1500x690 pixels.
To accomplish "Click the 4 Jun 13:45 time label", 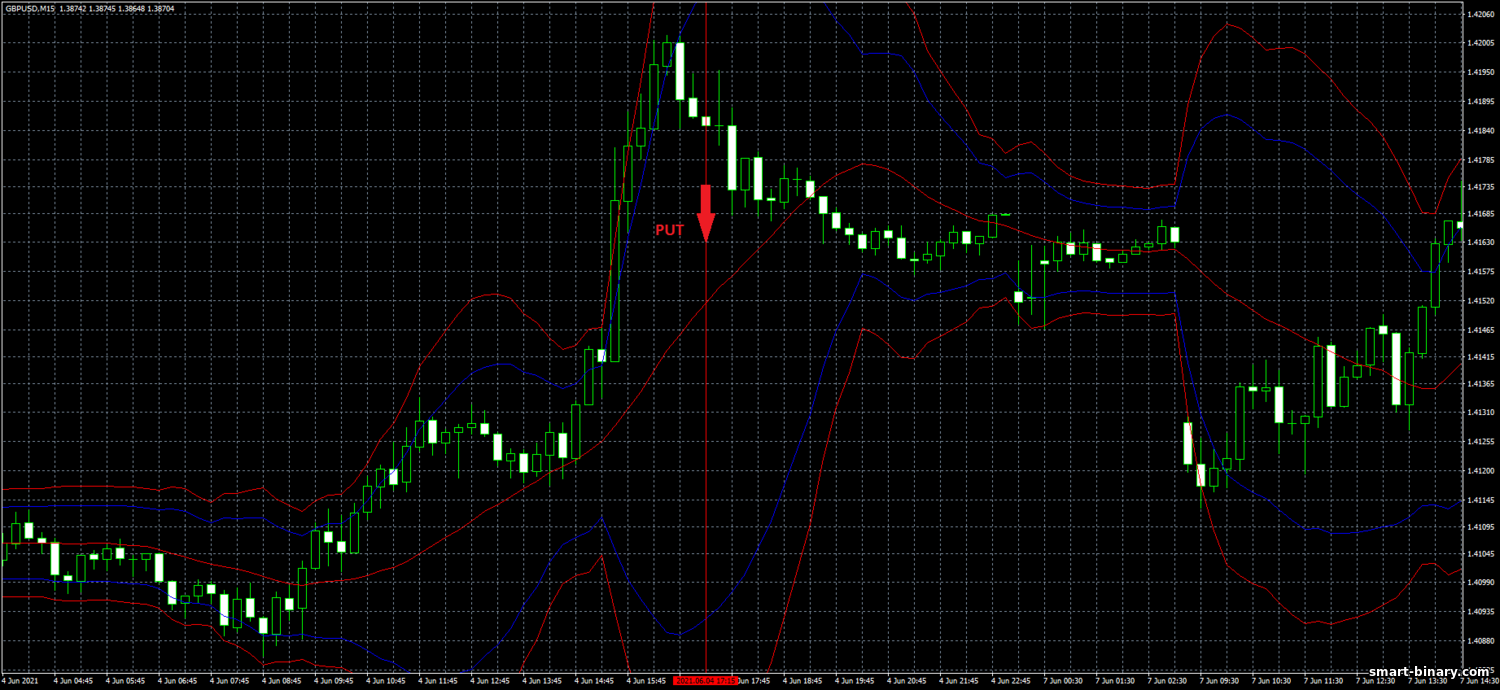I will [544, 680].
